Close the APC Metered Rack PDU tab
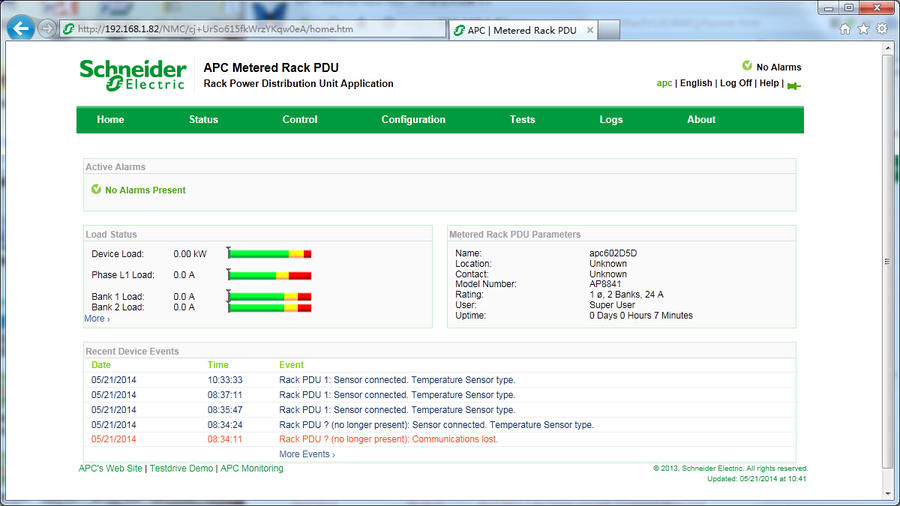This screenshot has height=506, width=900. point(590,30)
